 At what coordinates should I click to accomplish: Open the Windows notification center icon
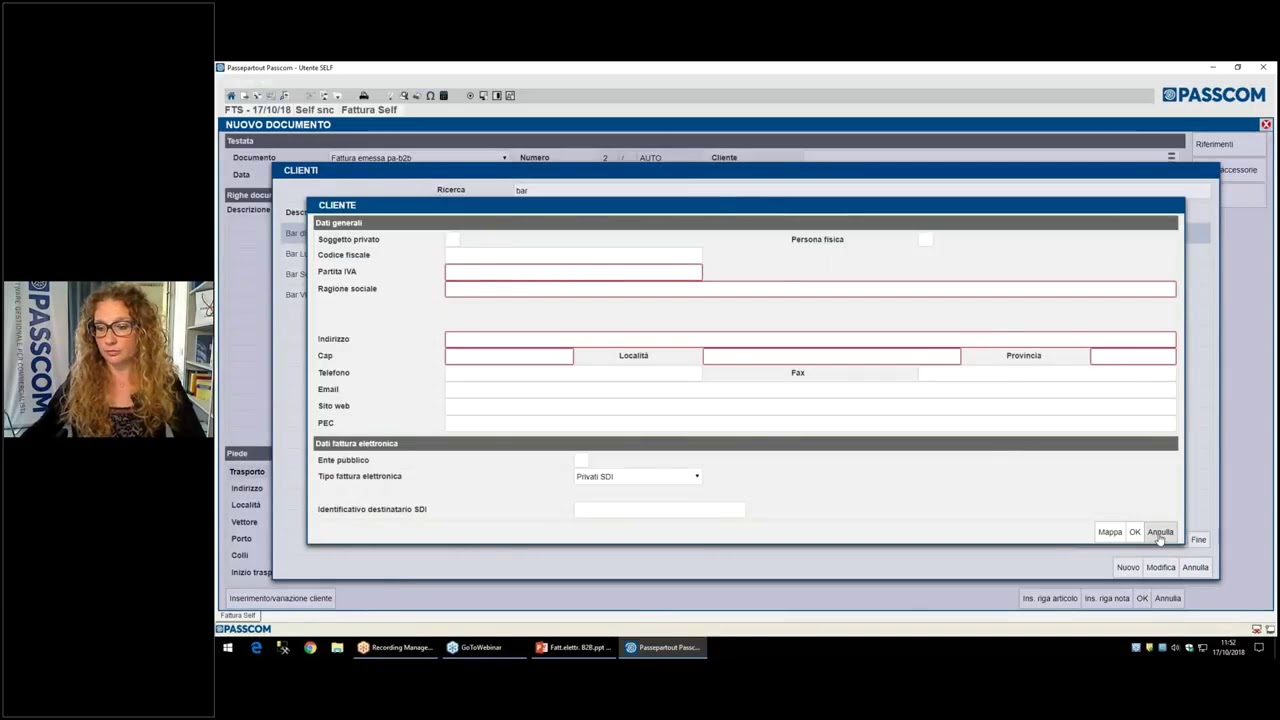pos(1259,648)
